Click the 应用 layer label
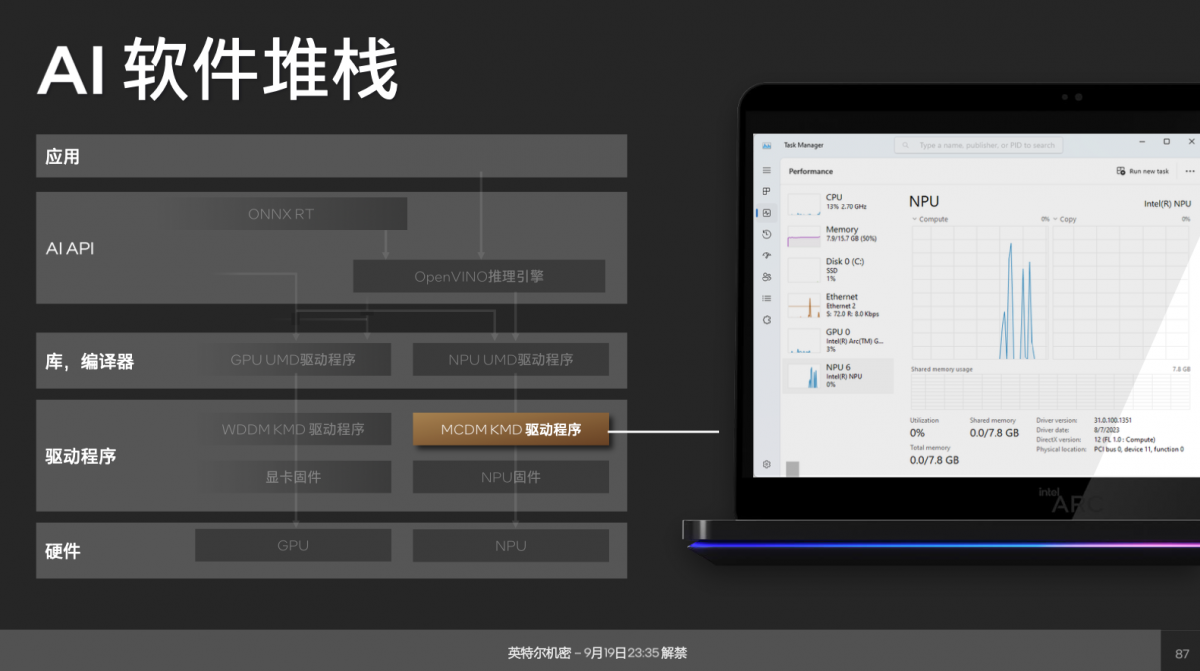This screenshot has height=671, width=1200. tap(62, 157)
